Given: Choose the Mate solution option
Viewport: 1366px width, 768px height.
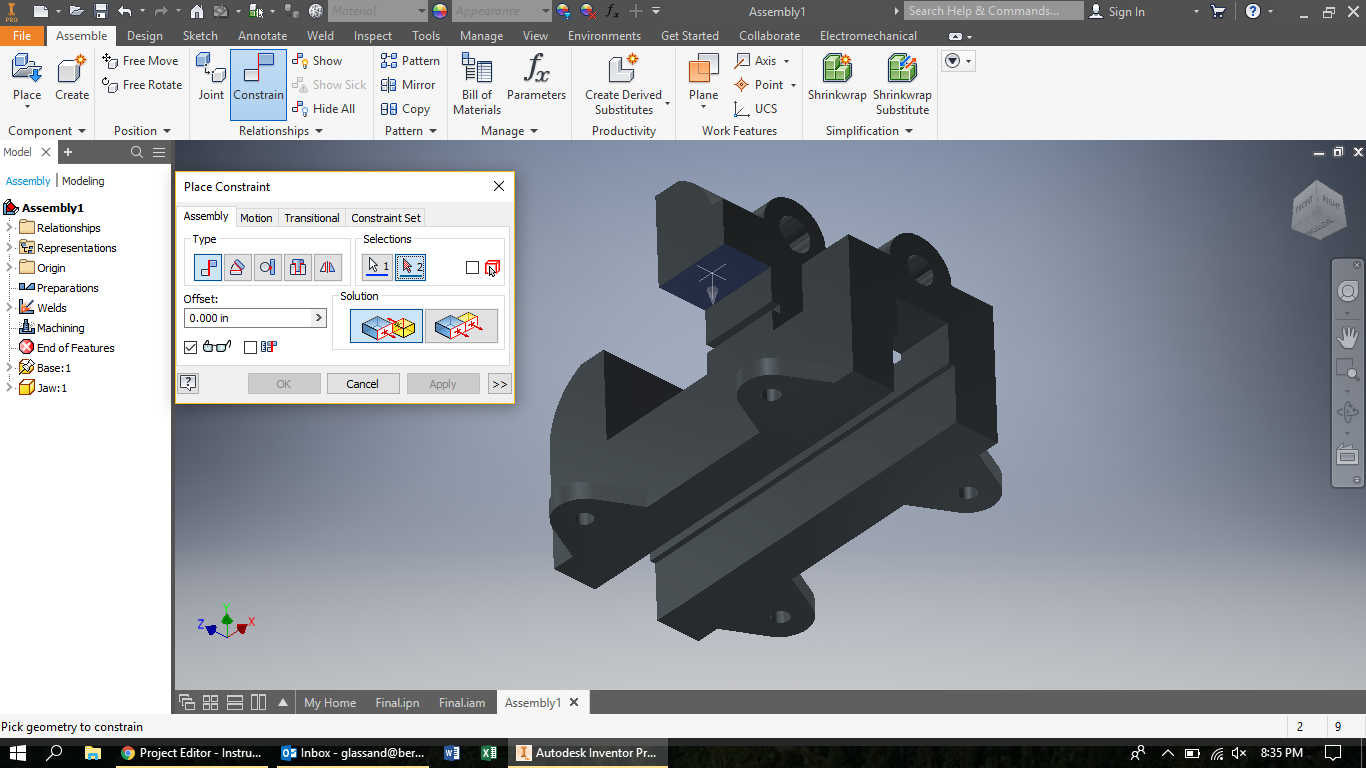Looking at the screenshot, I should tap(386, 326).
